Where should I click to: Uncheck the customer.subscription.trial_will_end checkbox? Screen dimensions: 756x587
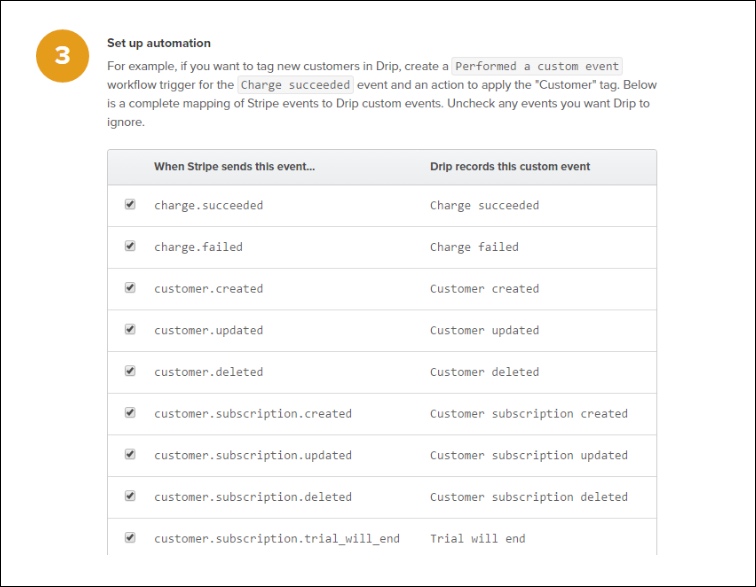tap(130, 538)
